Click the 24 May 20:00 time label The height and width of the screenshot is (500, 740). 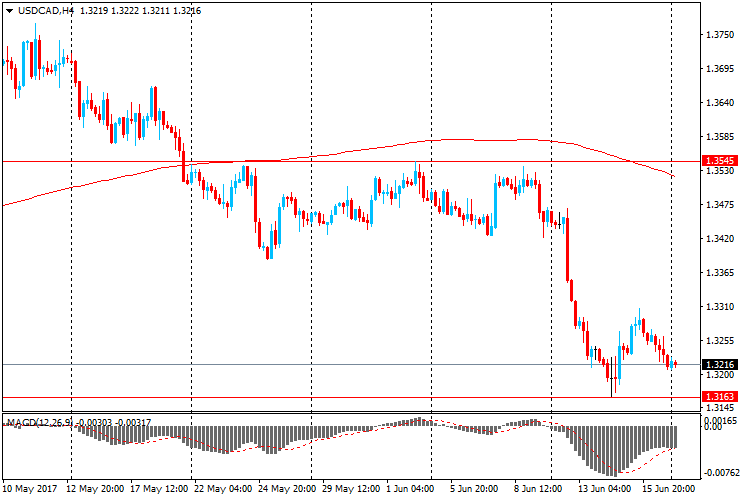point(287,489)
